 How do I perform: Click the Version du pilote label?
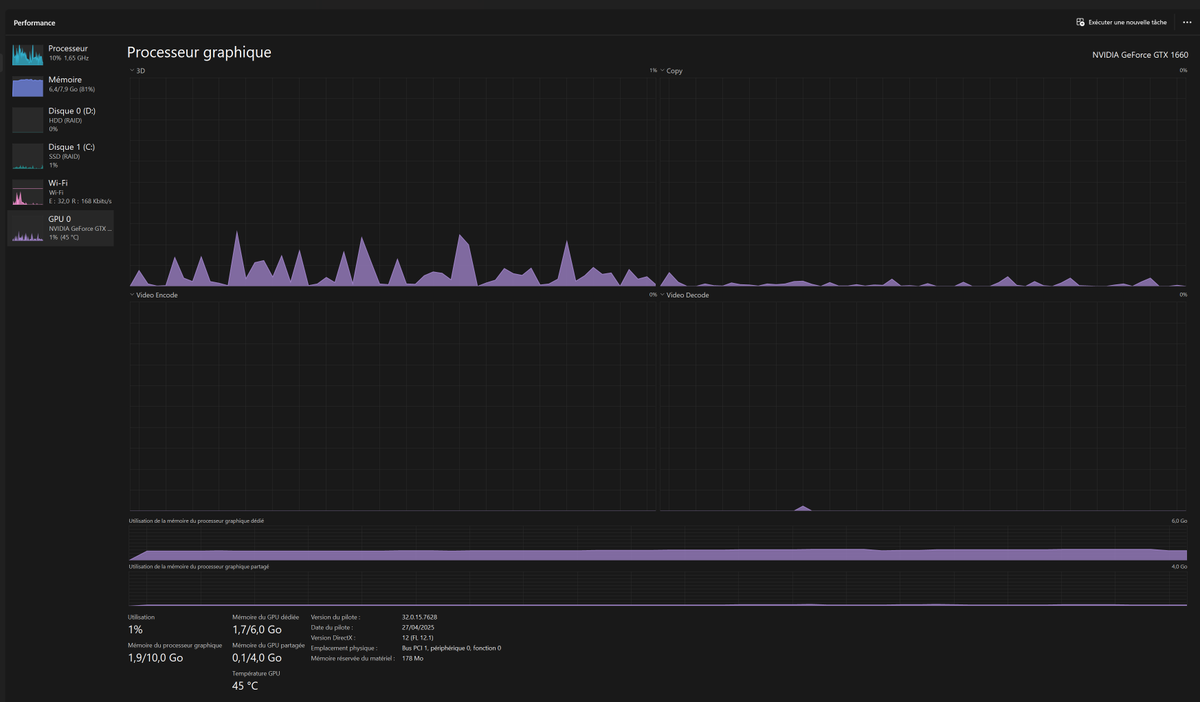pos(335,617)
